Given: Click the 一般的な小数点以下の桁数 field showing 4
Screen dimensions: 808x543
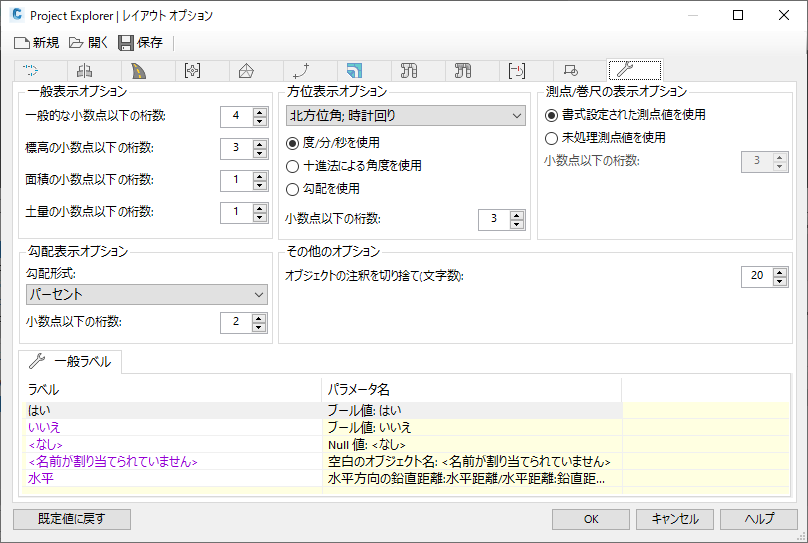Looking at the screenshot, I should click(x=237, y=116).
